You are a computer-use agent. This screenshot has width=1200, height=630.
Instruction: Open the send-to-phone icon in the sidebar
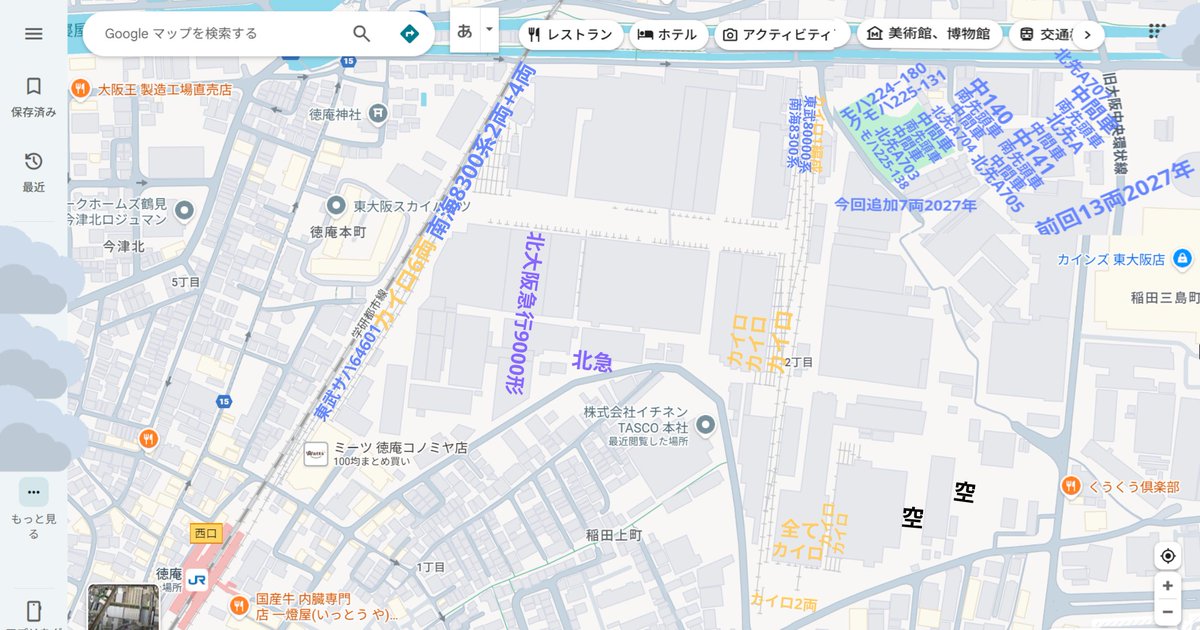tap(34, 611)
